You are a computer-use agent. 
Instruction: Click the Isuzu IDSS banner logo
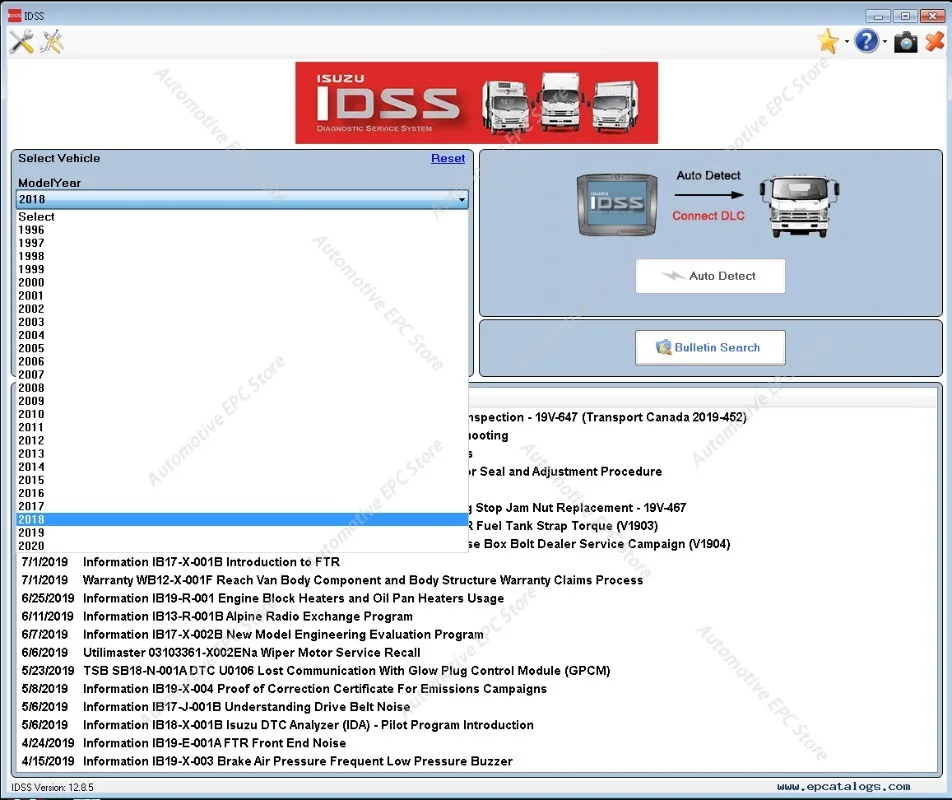click(x=477, y=103)
